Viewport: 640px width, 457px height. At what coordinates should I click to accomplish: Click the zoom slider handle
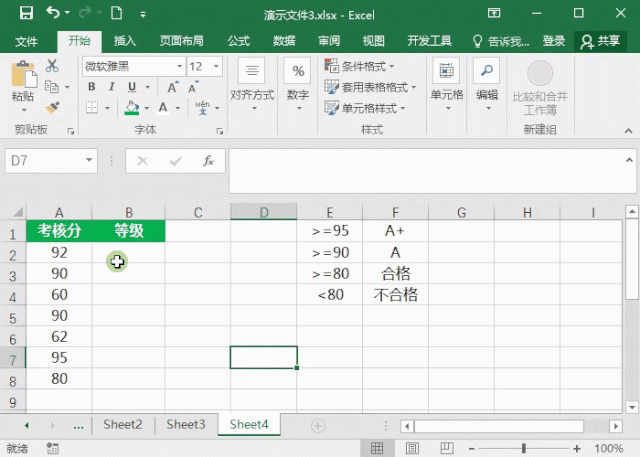click(x=524, y=449)
